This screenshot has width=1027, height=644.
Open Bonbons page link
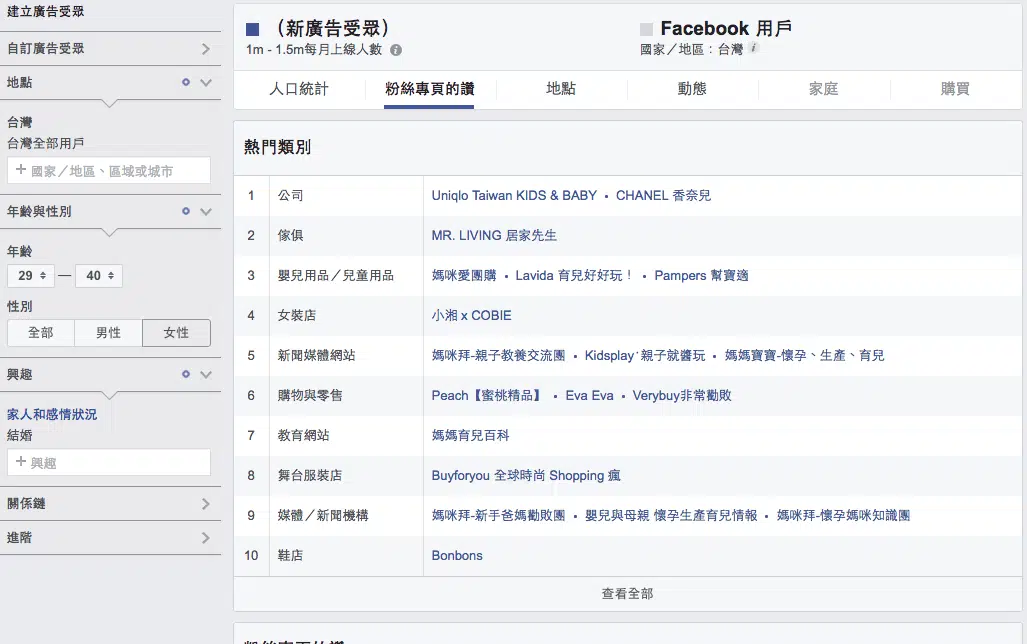pyautogui.click(x=457, y=555)
